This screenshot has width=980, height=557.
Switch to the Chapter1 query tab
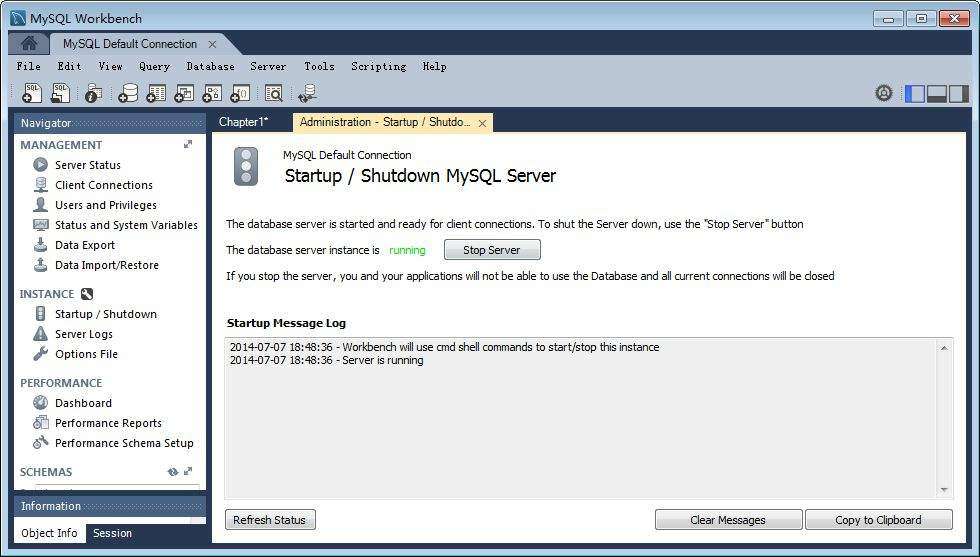244,122
